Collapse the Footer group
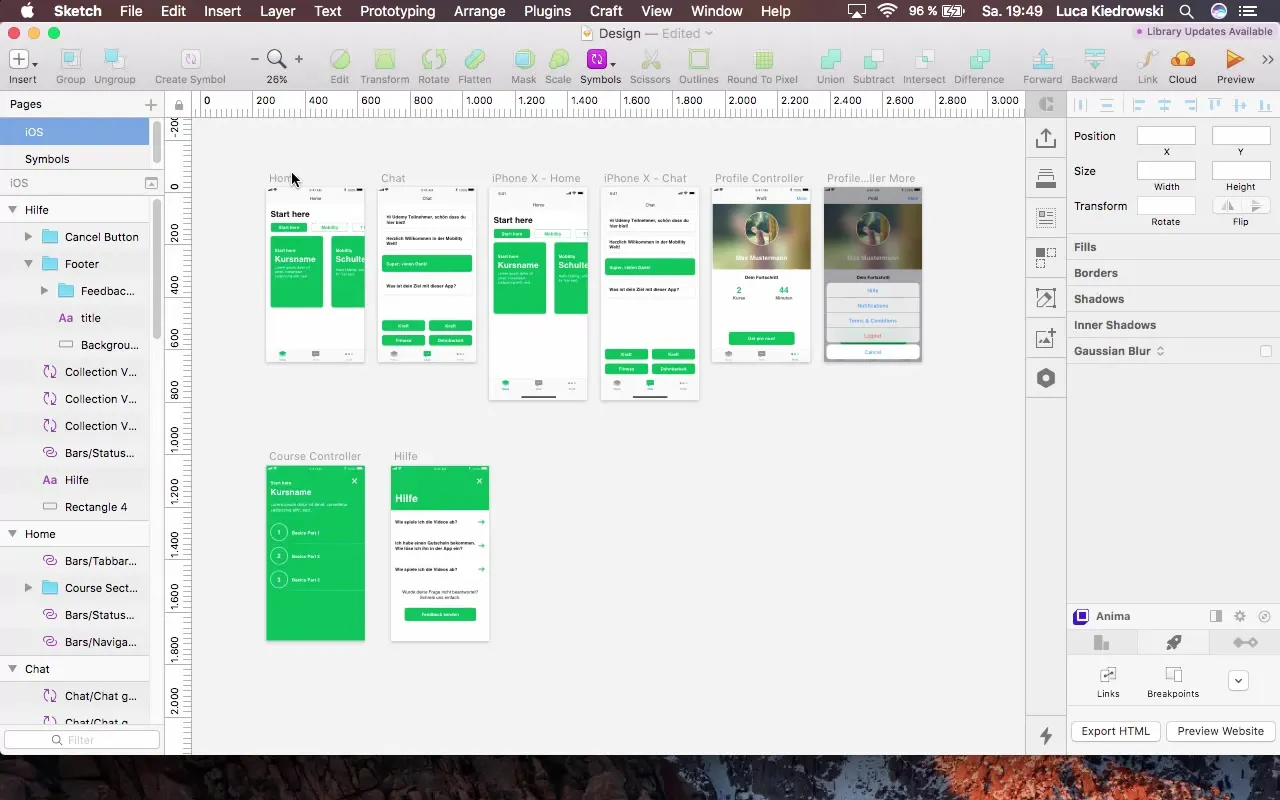This screenshot has height=800, width=1280. coord(28,264)
